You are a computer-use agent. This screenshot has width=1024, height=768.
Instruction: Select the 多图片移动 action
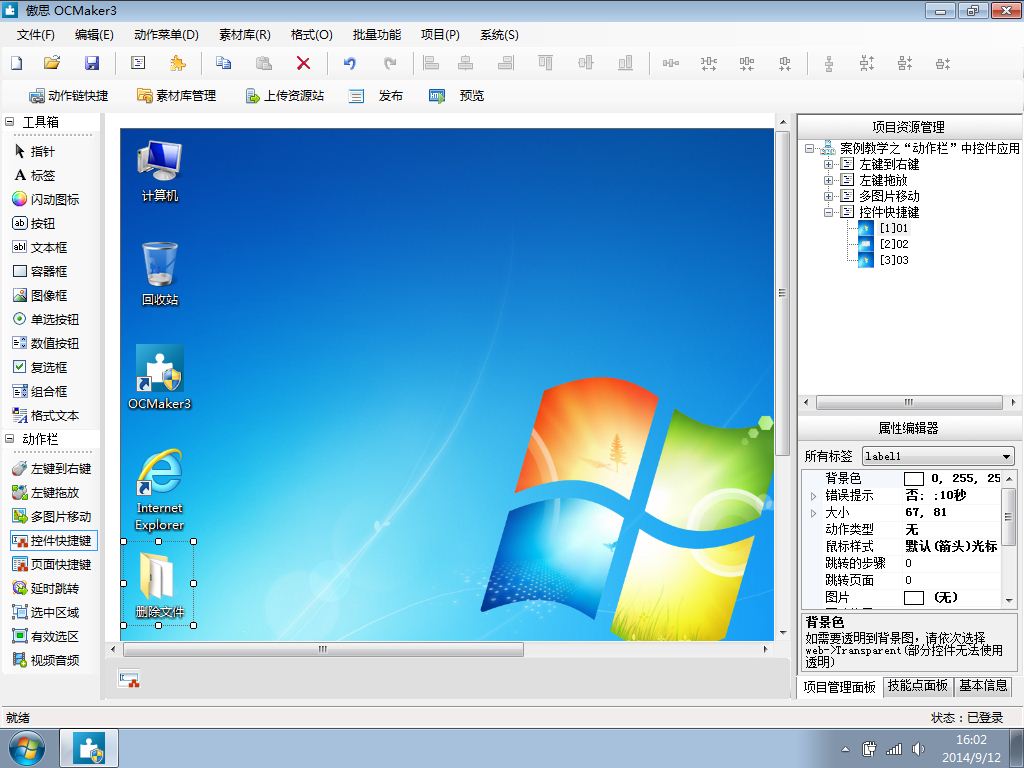(52, 517)
